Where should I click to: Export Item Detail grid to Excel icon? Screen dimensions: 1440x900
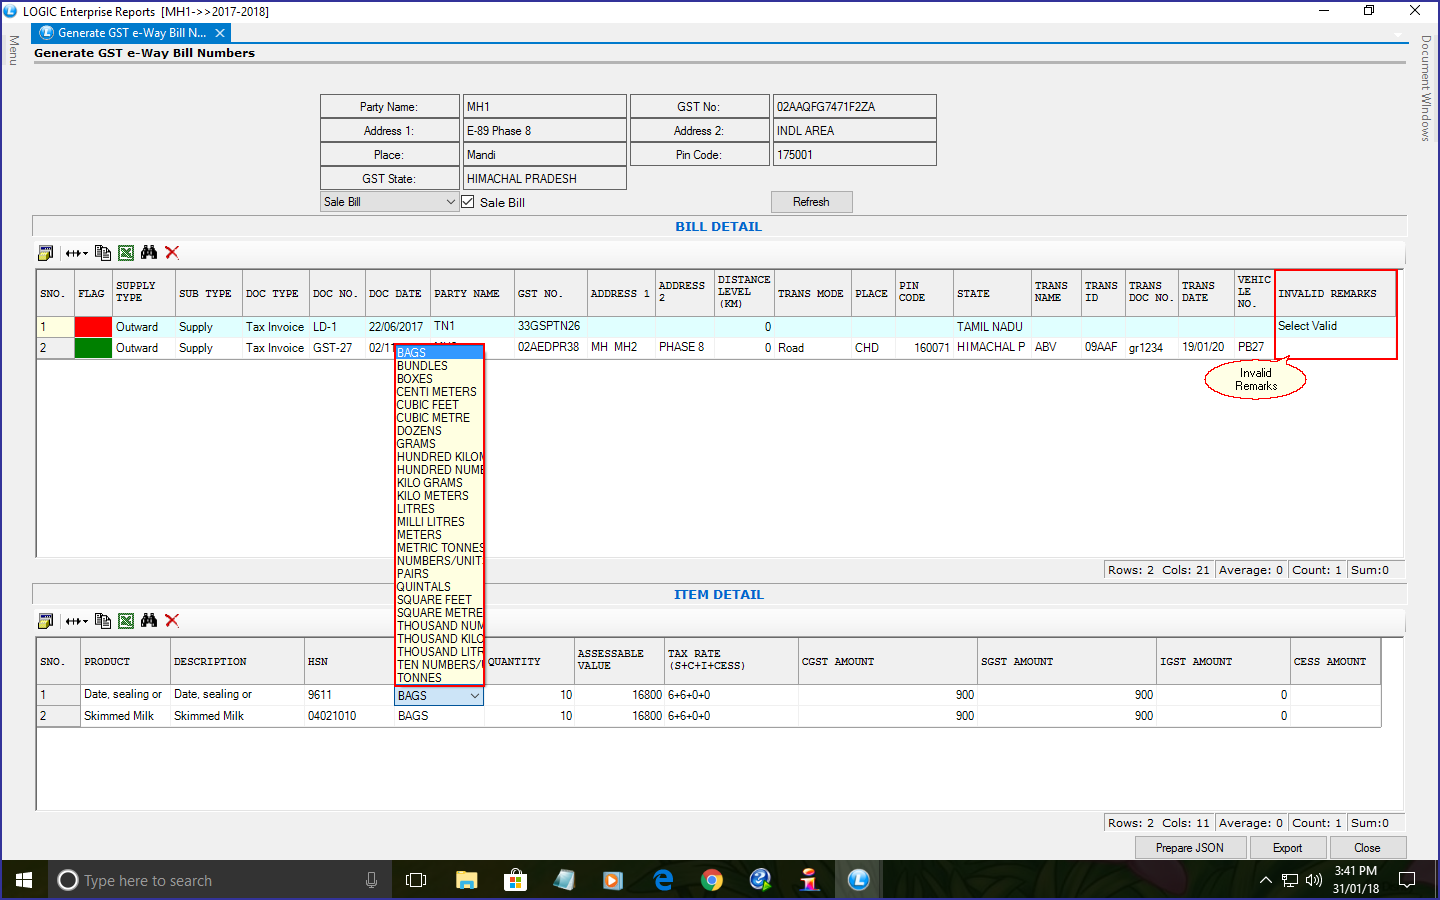pyautogui.click(x=126, y=621)
